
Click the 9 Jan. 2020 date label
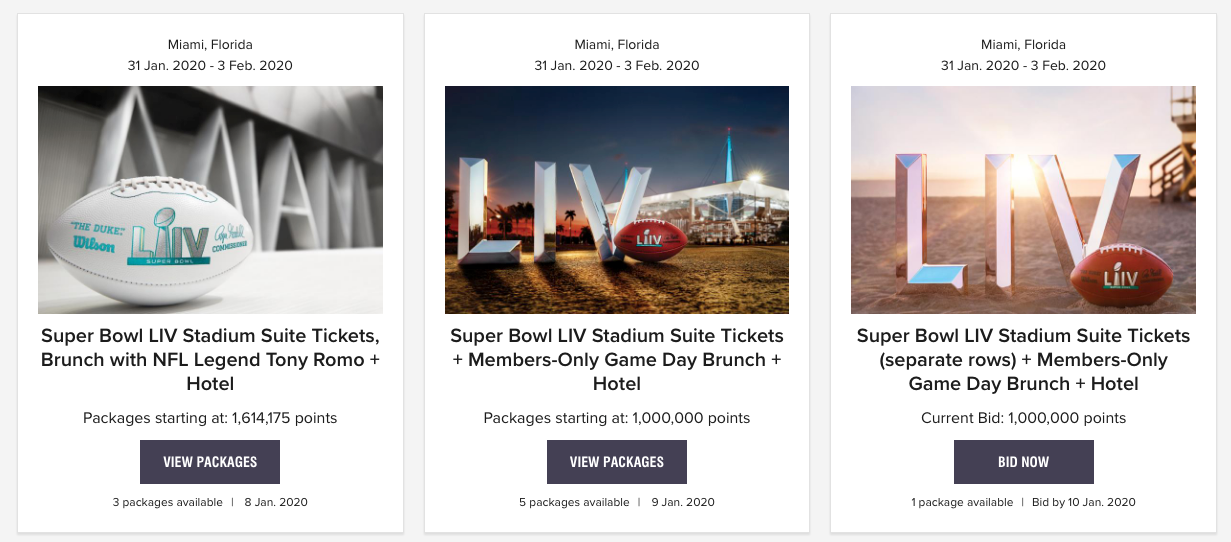point(683,502)
